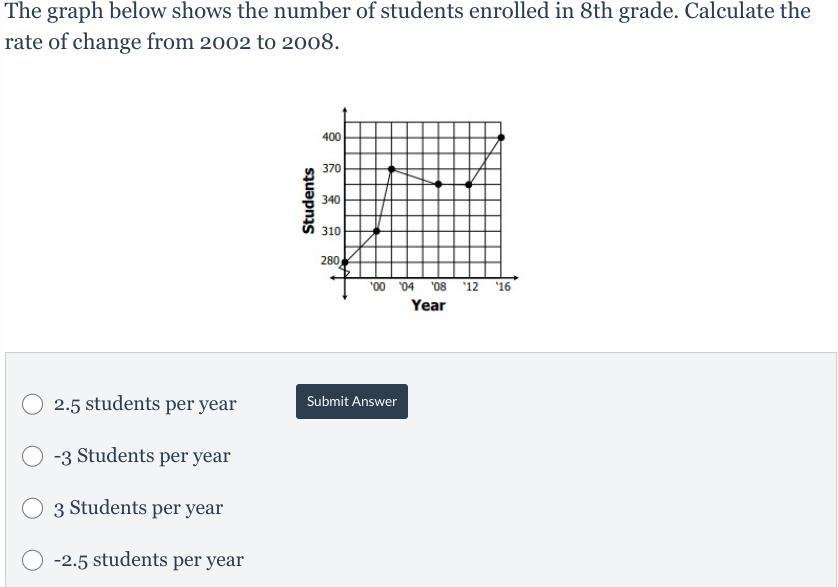Click the '16 label on the x-axis
Image resolution: width=838 pixels, height=587 pixels.
(x=502, y=287)
